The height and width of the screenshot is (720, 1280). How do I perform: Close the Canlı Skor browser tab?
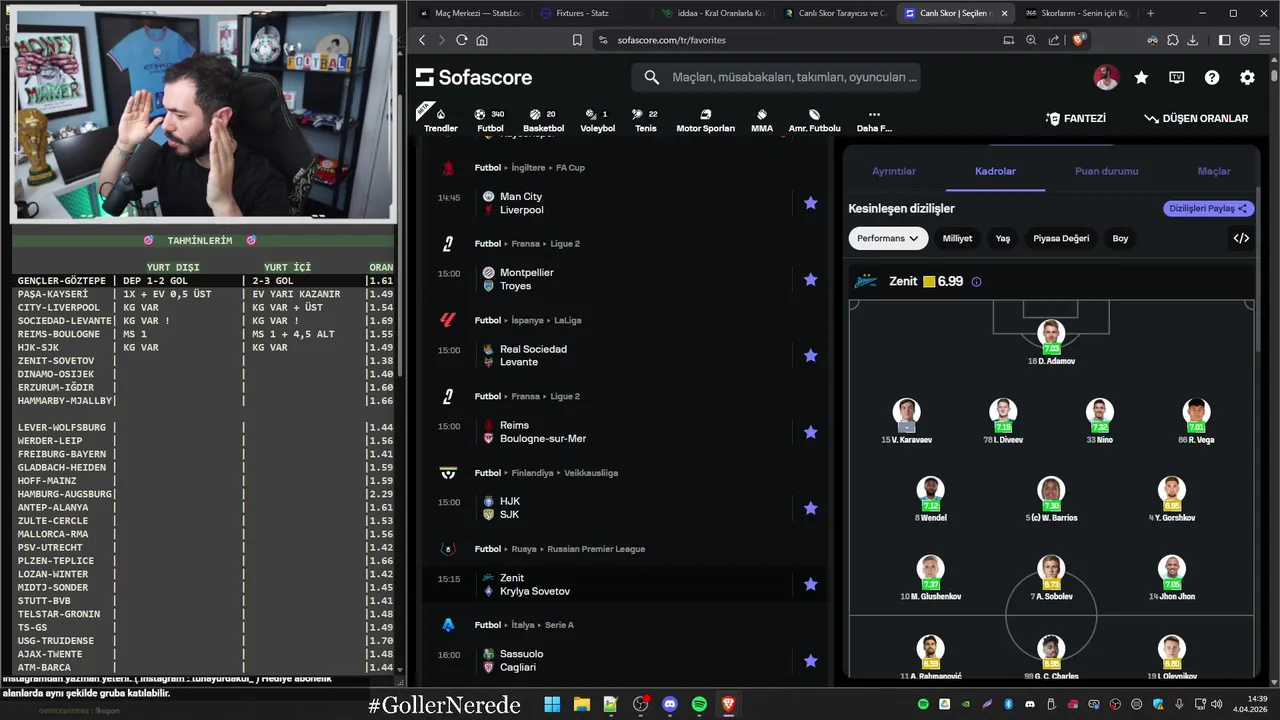[1004, 13]
